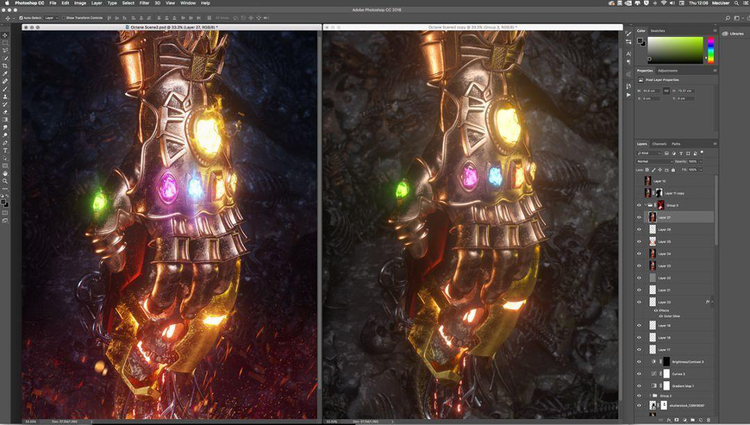Toggle visibility of the Brightness/Contrast 3 layer
Viewport: 750px width, 425px height.
(639, 362)
